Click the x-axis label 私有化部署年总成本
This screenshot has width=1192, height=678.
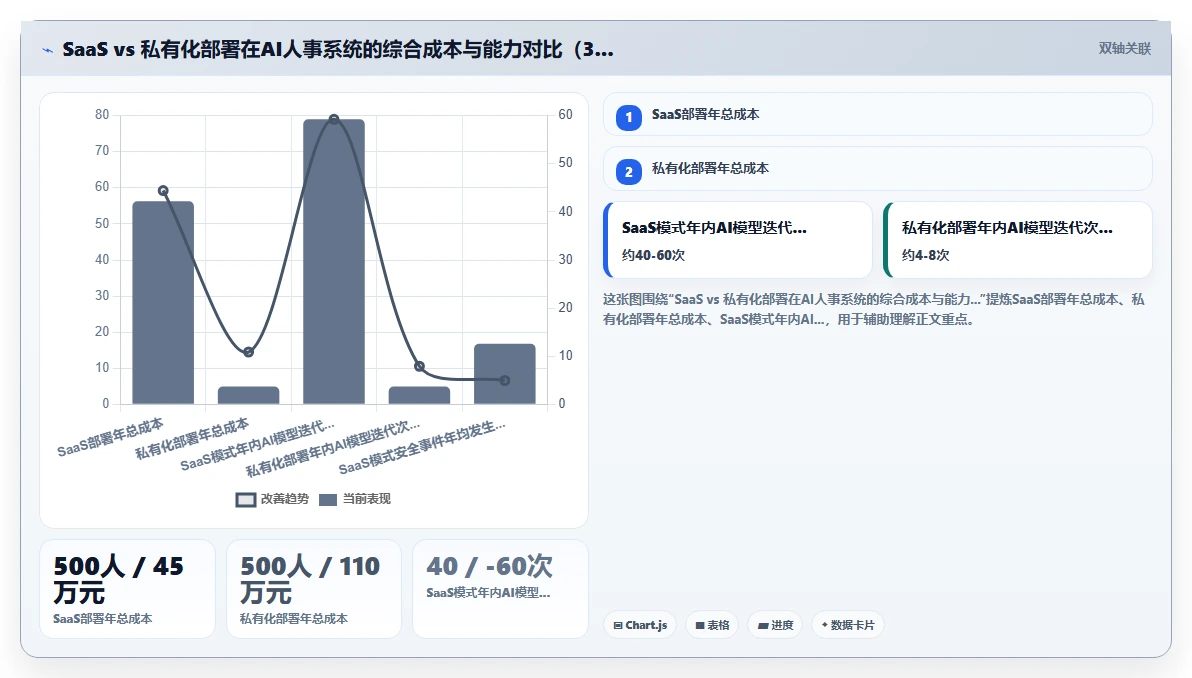(192, 439)
